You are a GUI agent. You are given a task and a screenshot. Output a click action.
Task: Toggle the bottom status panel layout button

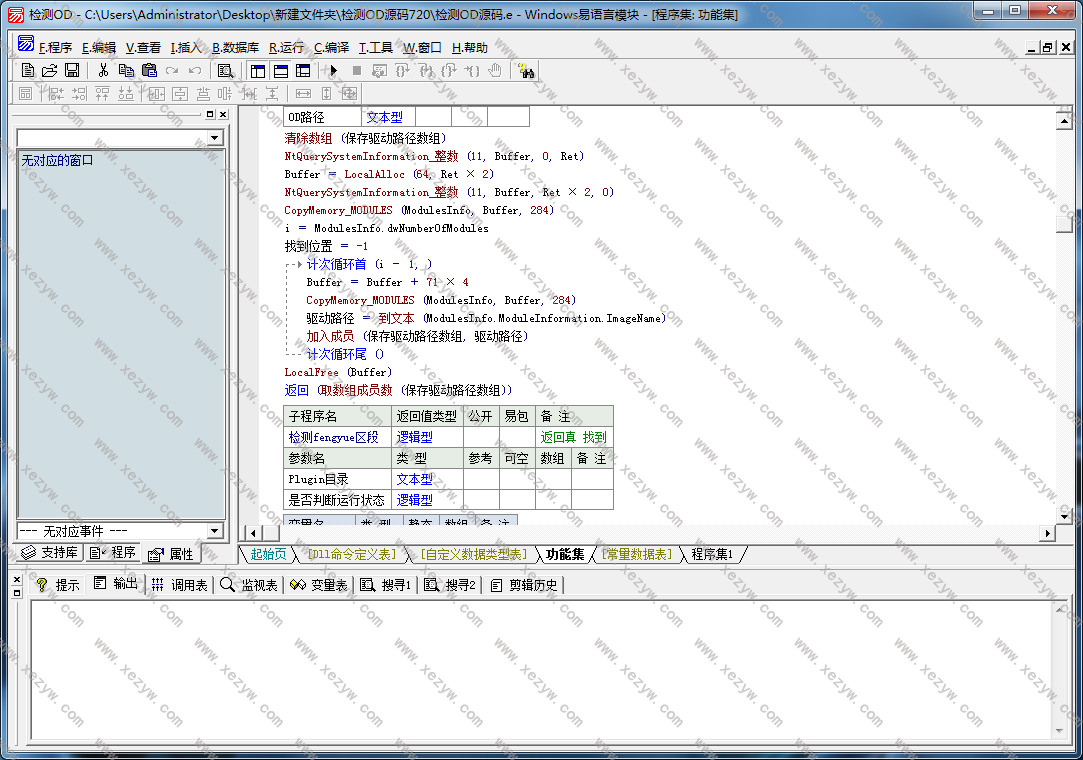pos(281,71)
